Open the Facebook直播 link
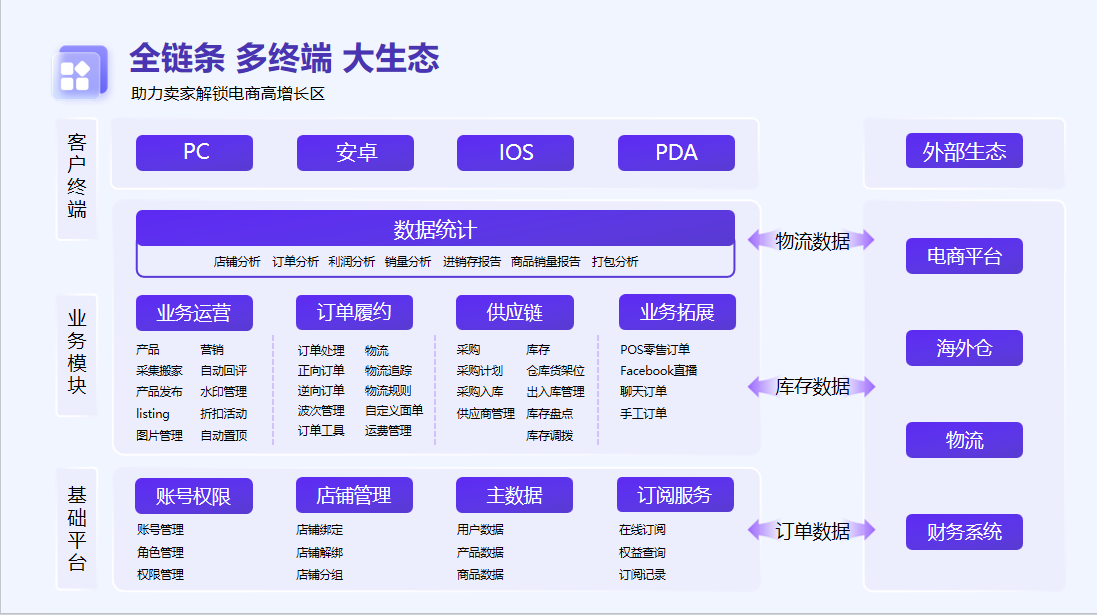The height and width of the screenshot is (615, 1097). click(x=658, y=371)
